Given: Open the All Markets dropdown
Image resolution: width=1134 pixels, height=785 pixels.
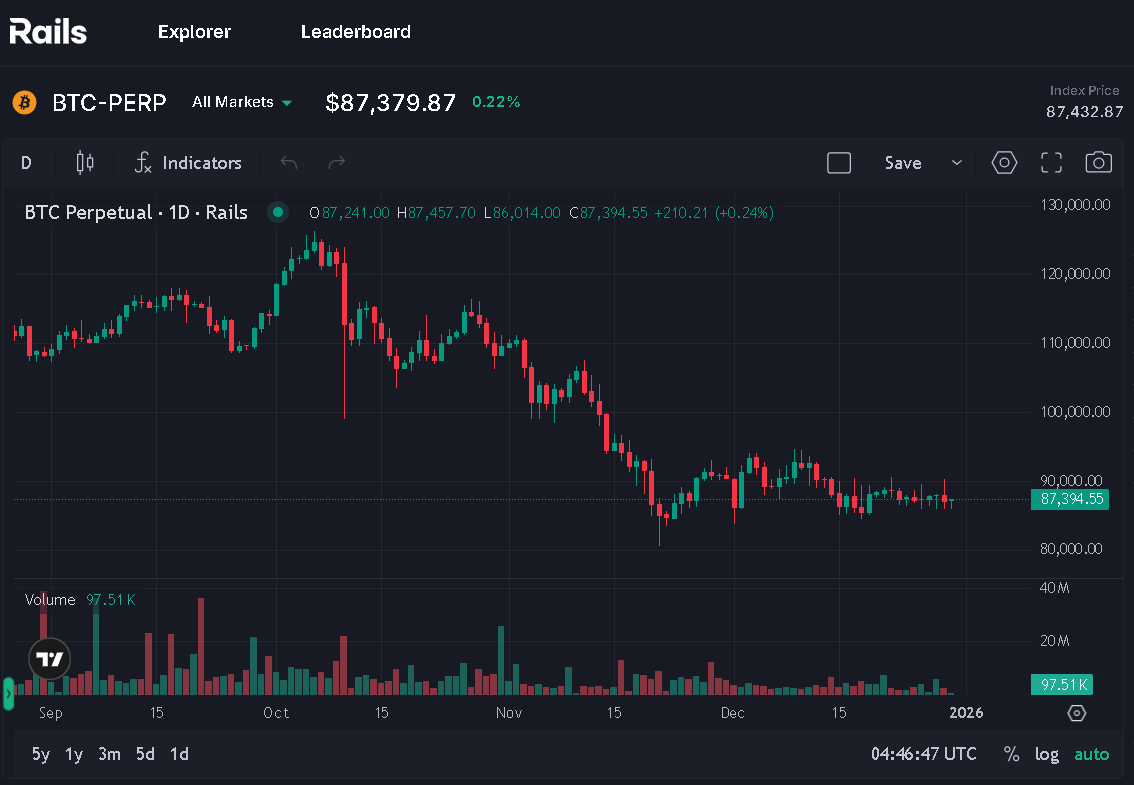Looking at the screenshot, I should 242,102.
